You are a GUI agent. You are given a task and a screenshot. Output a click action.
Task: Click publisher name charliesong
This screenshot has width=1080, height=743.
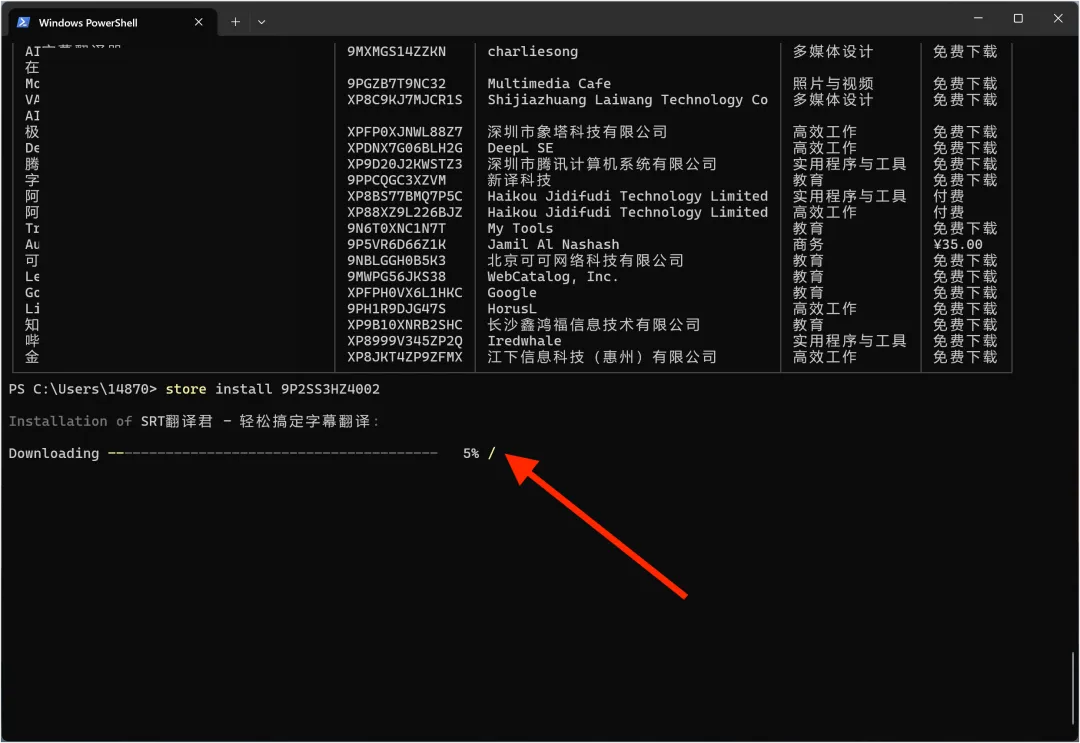(532, 52)
